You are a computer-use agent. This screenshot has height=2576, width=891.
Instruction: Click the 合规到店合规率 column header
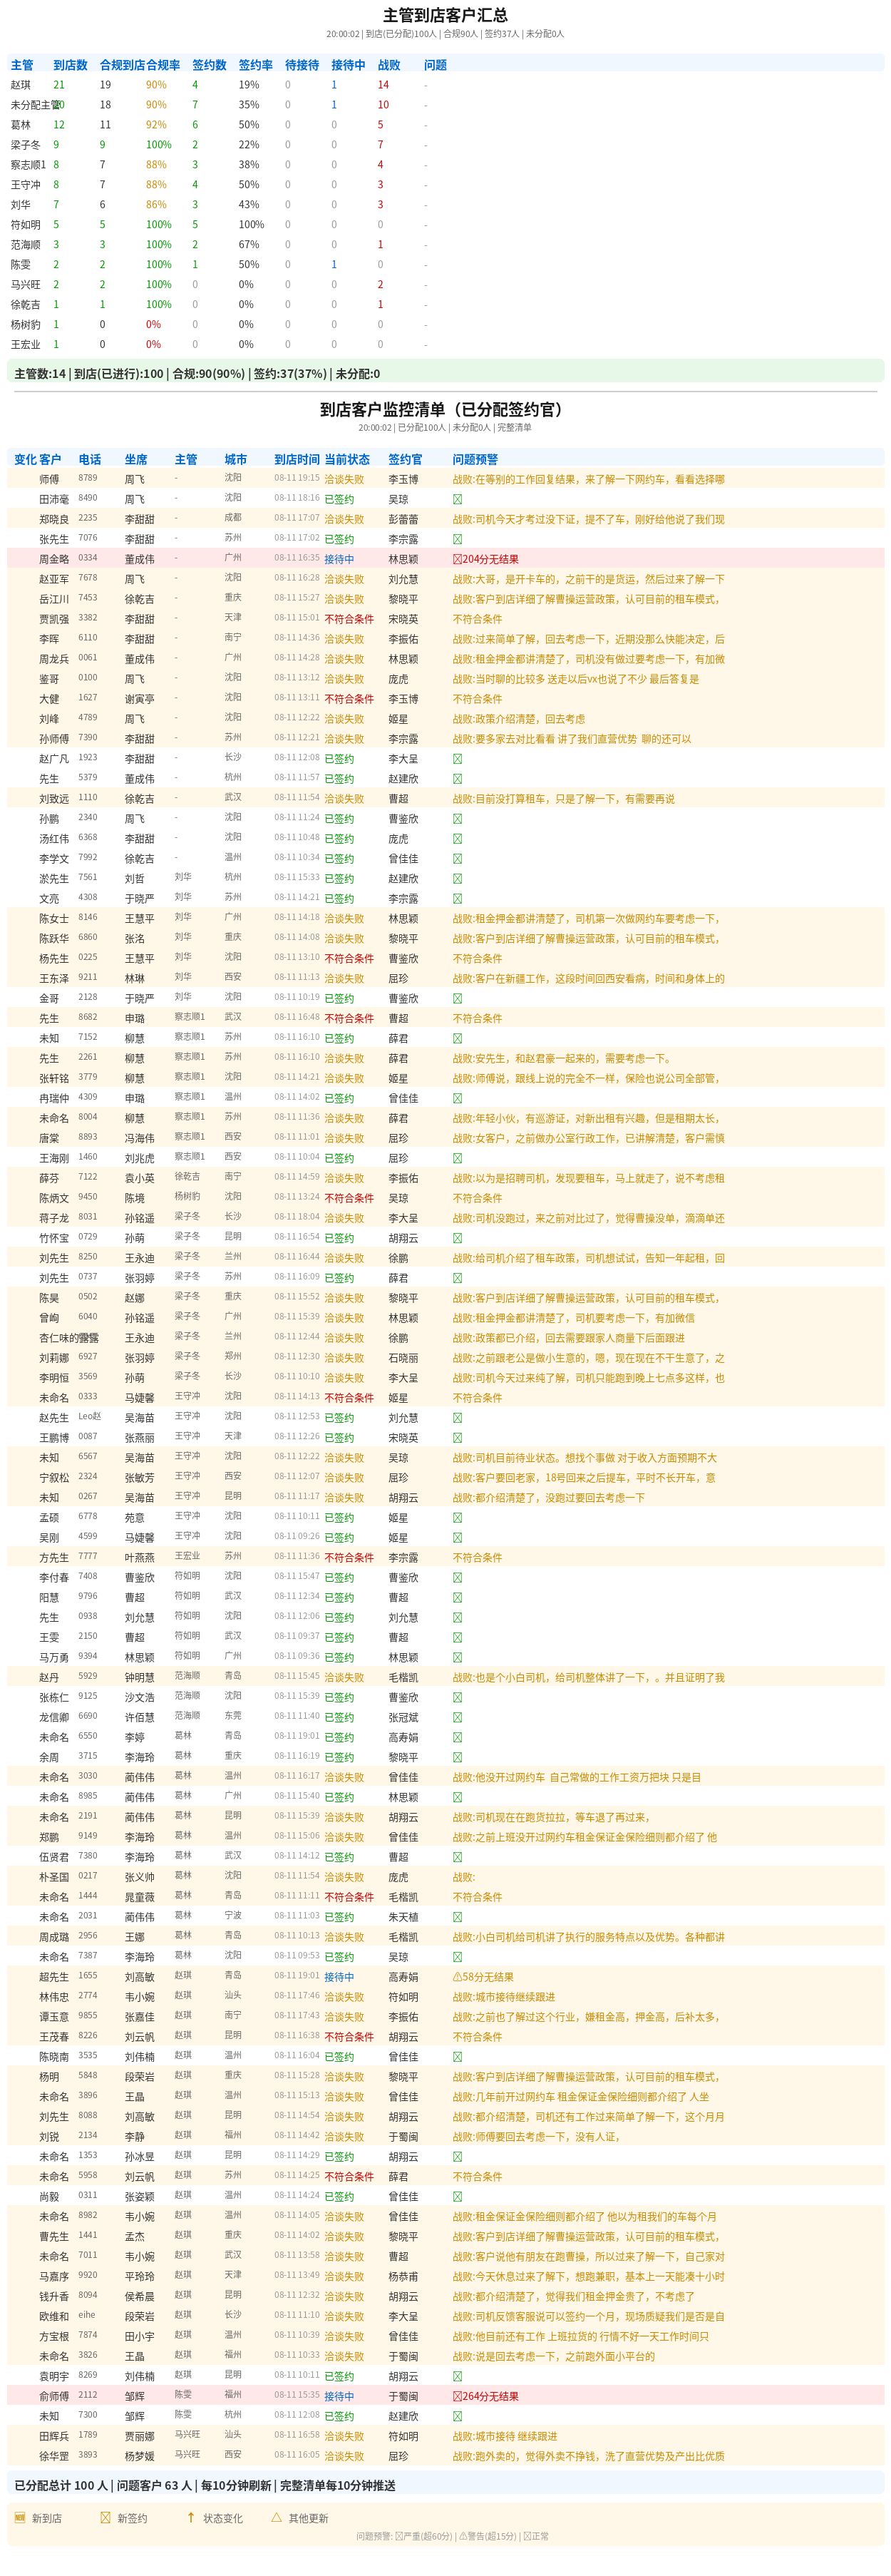tap(140, 65)
